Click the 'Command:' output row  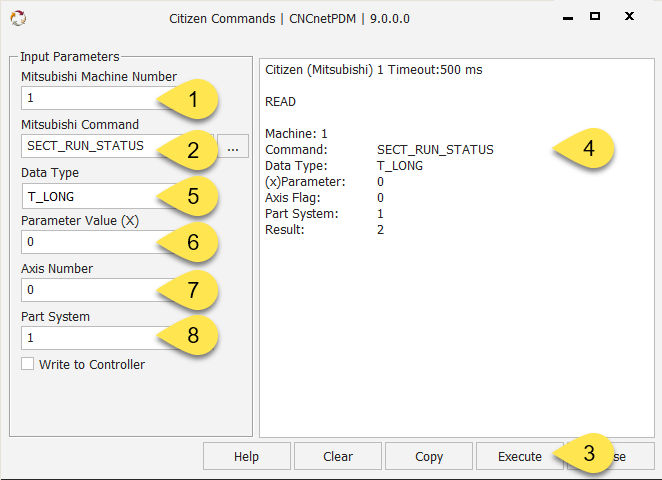pyautogui.click(x=379, y=150)
